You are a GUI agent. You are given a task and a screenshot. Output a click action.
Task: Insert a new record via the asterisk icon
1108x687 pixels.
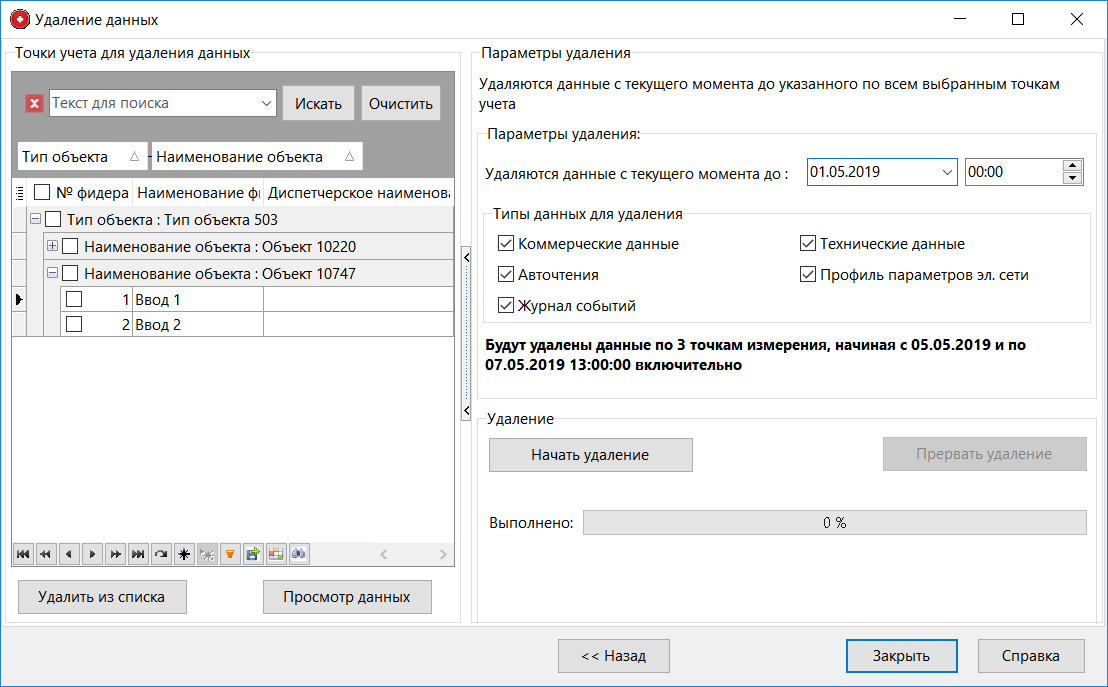tap(183, 554)
